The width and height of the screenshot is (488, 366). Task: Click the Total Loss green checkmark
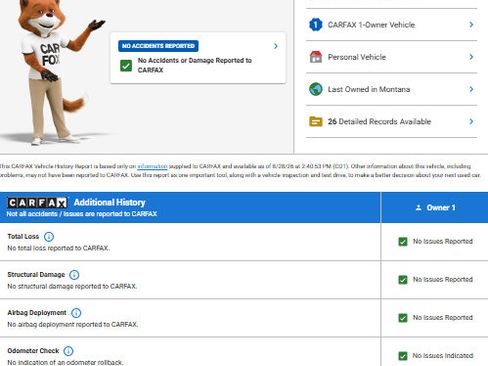tap(403, 241)
